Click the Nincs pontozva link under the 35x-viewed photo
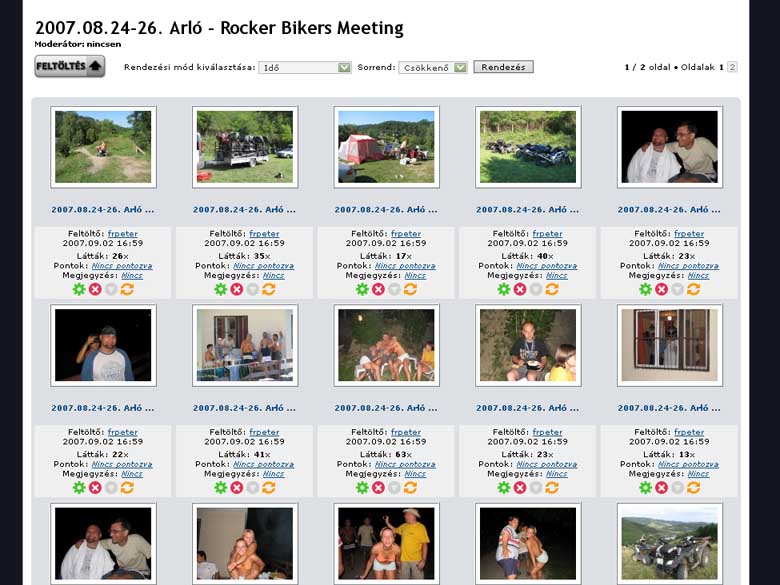Viewport: 780px width, 585px height. click(x=264, y=266)
